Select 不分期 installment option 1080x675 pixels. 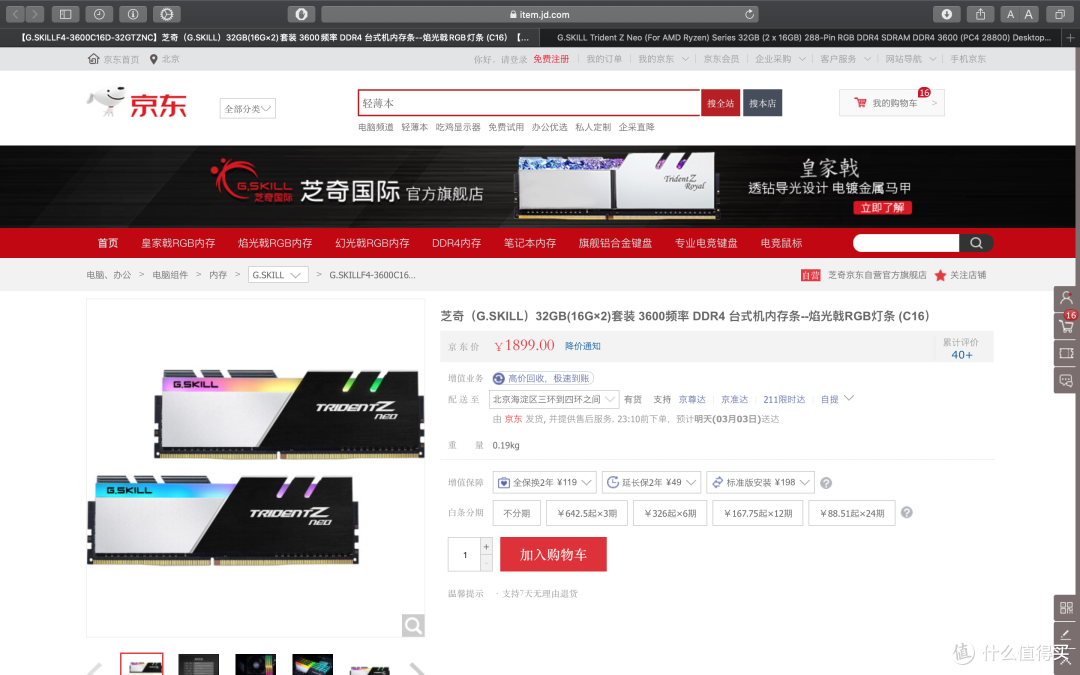tap(517, 513)
